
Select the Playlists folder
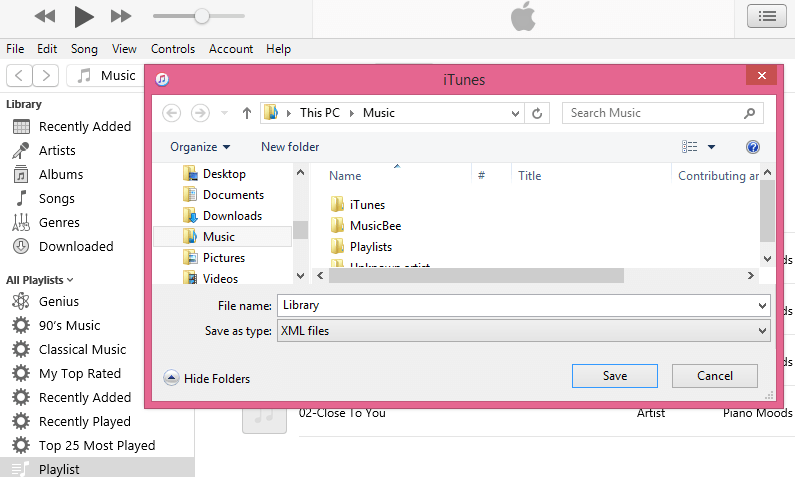point(361,247)
